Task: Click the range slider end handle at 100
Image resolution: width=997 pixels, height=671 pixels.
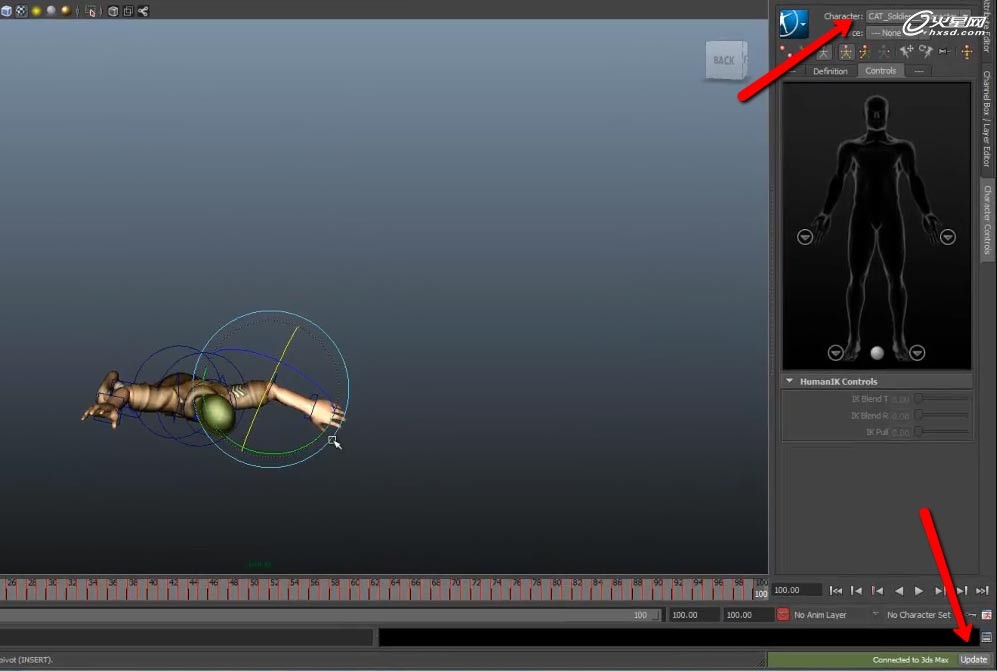Action: pos(656,615)
